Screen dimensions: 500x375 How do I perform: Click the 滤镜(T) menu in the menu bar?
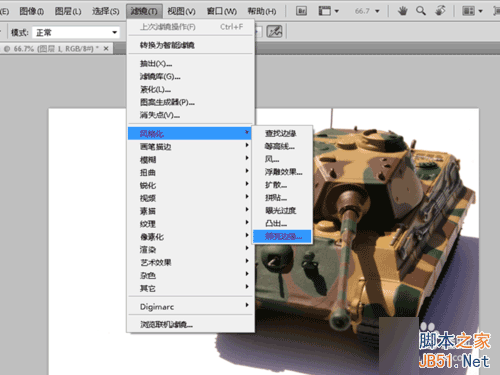144,11
